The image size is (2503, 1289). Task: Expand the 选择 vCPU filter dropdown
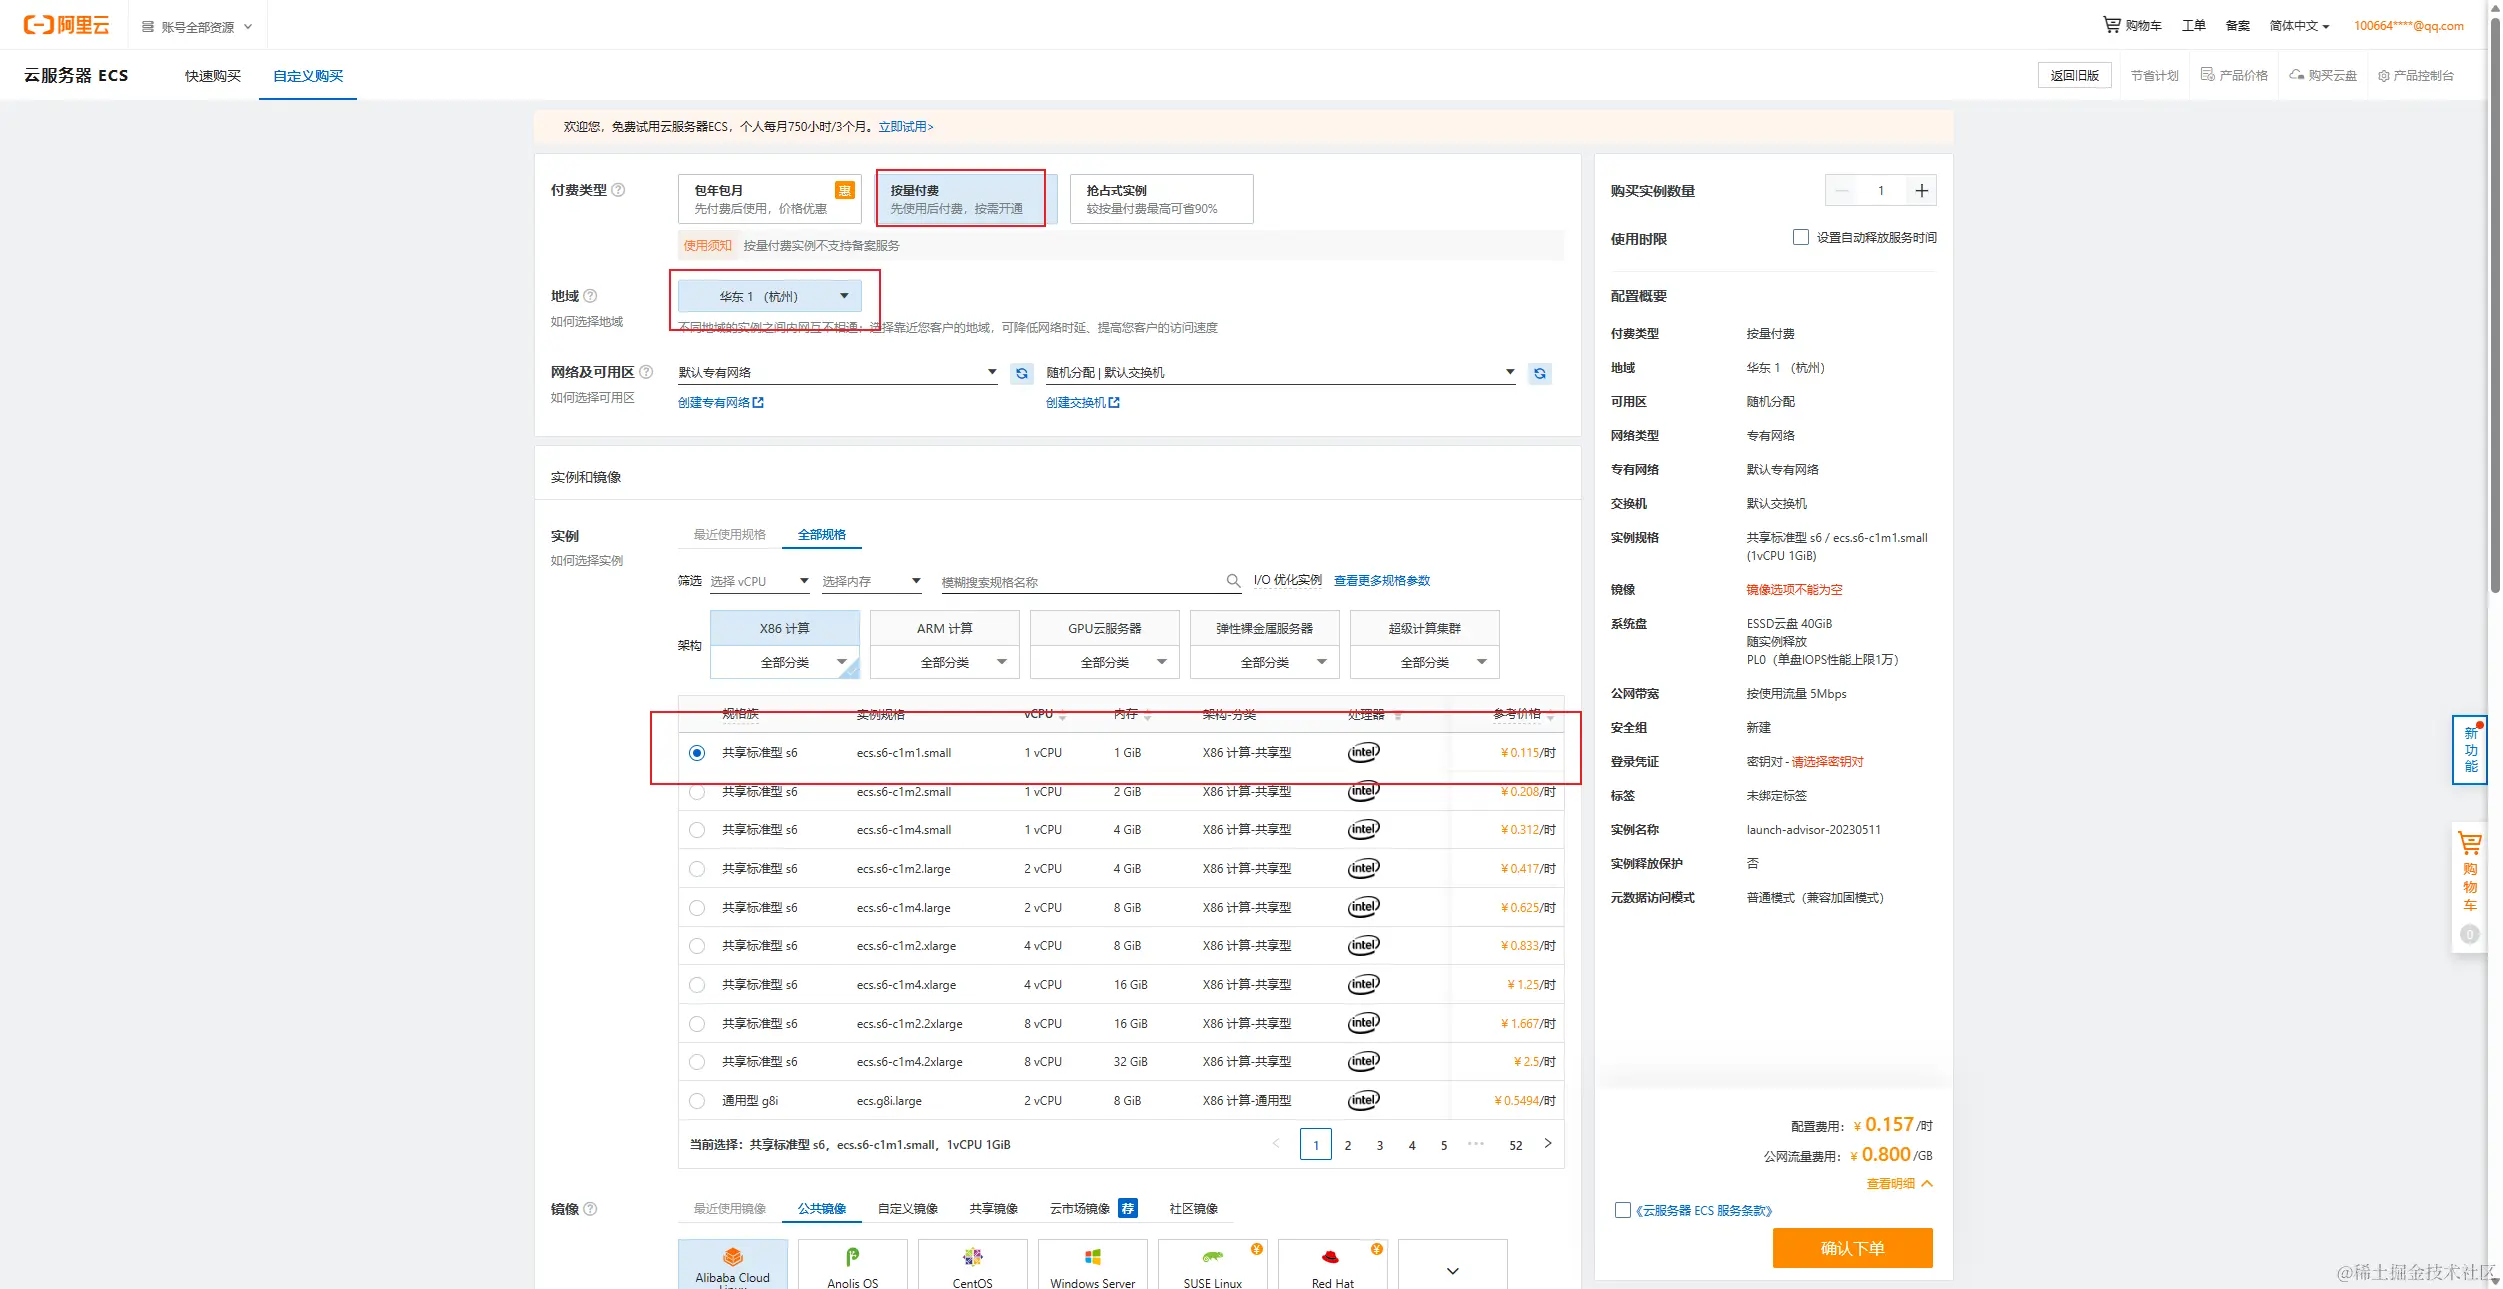pyautogui.click(x=759, y=581)
